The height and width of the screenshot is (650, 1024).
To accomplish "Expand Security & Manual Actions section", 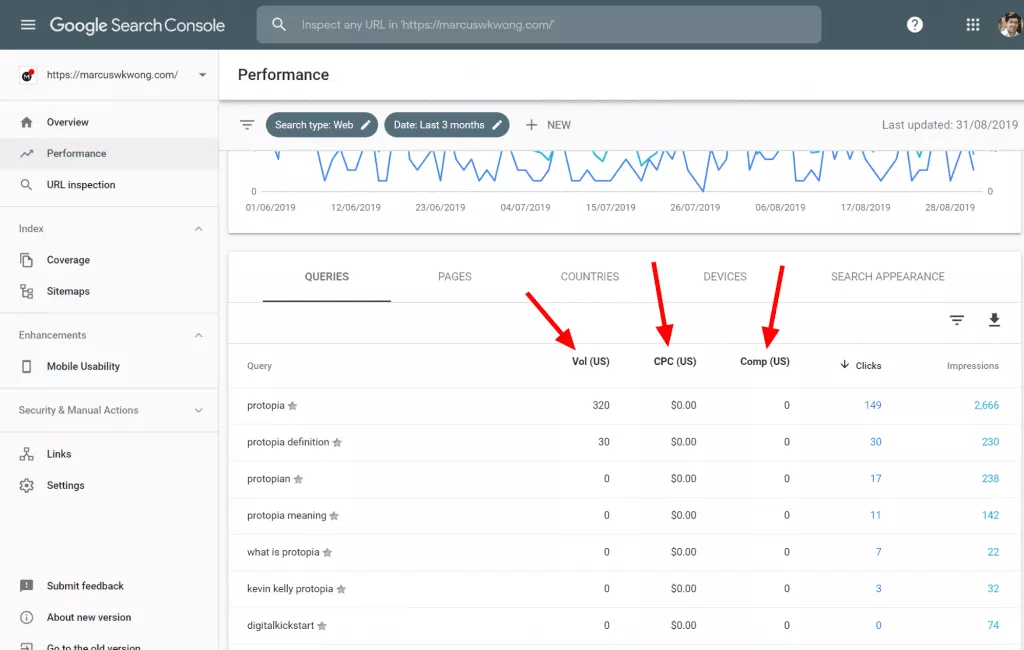I will pos(196,410).
